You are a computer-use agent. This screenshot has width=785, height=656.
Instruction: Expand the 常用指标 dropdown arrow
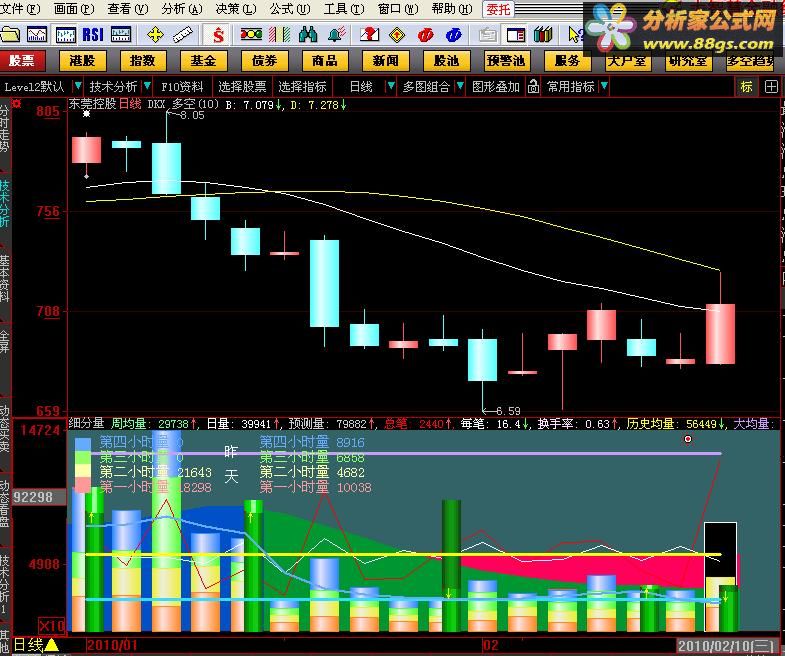click(604, 86)
